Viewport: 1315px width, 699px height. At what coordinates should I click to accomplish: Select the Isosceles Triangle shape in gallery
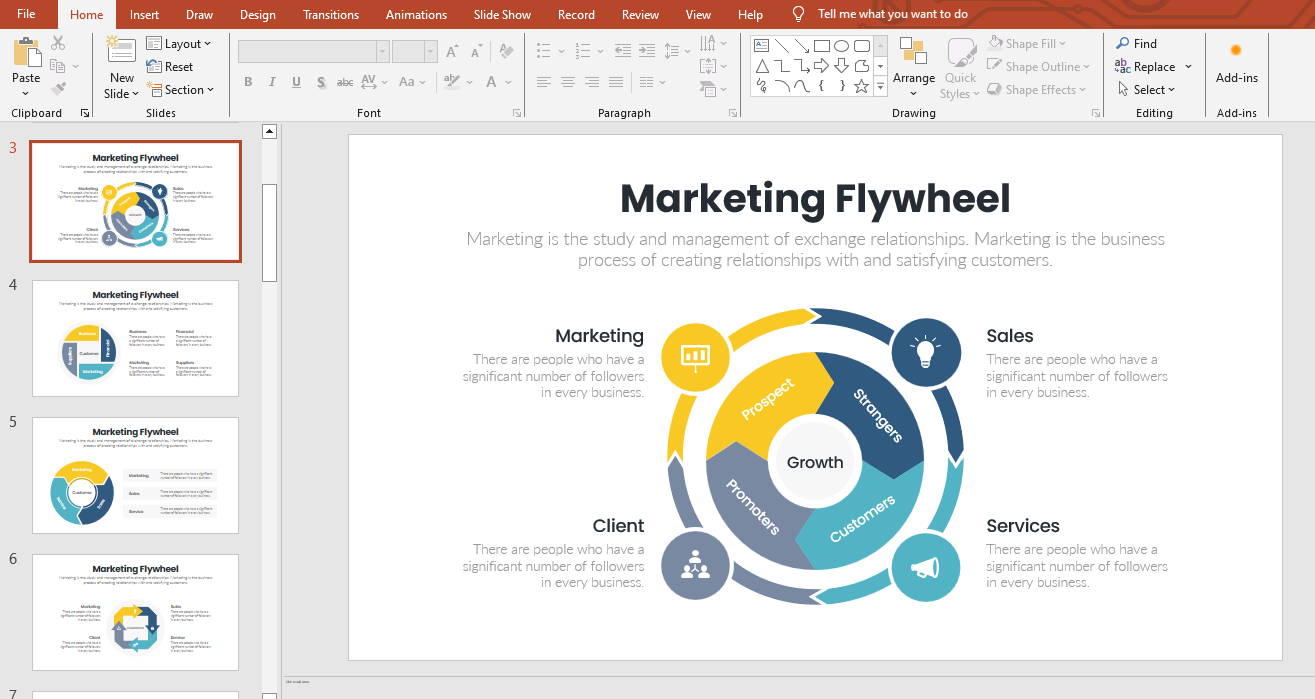762,66
